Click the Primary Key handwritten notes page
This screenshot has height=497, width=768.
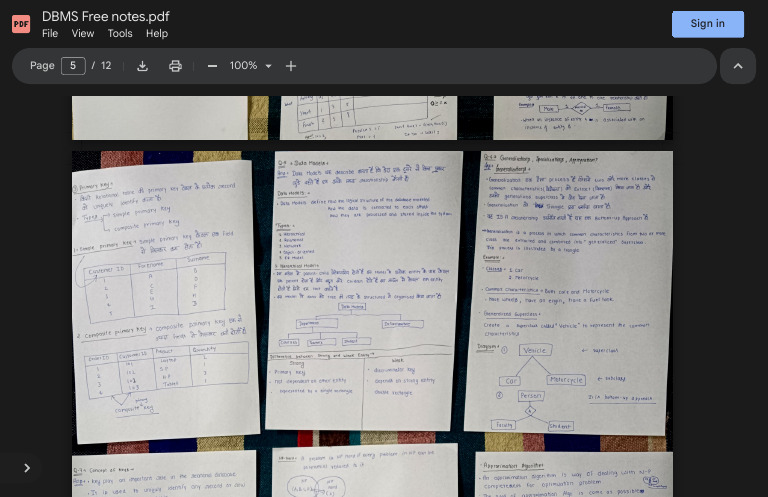[x=166, y=301]
